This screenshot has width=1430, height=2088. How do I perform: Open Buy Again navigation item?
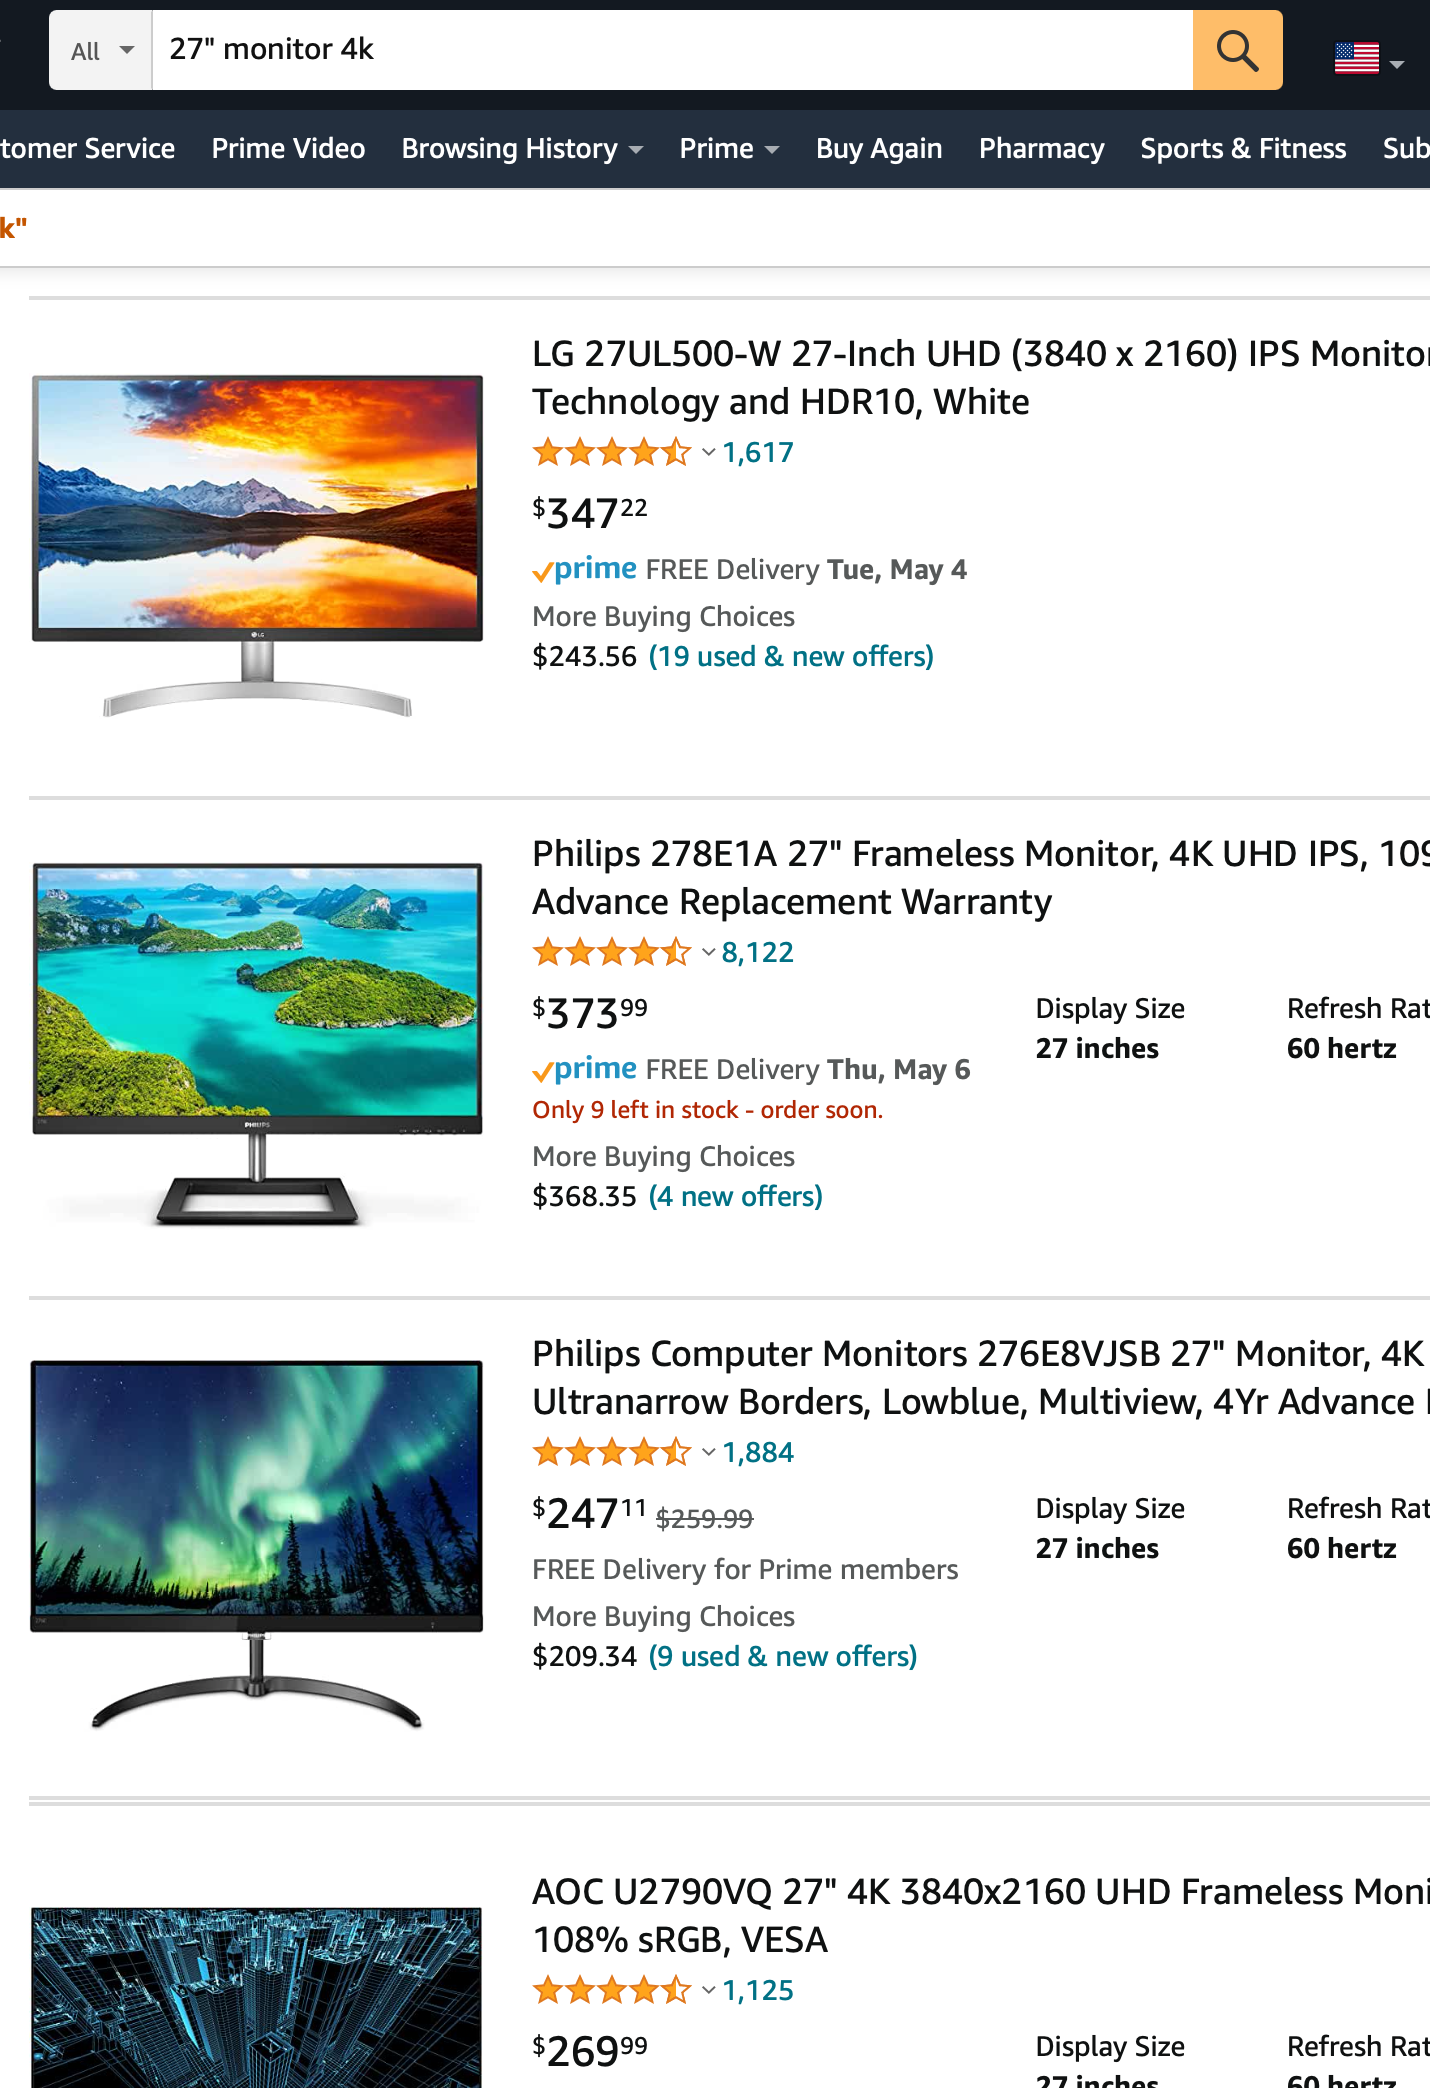pyautogui.click(x=879, y=149)
